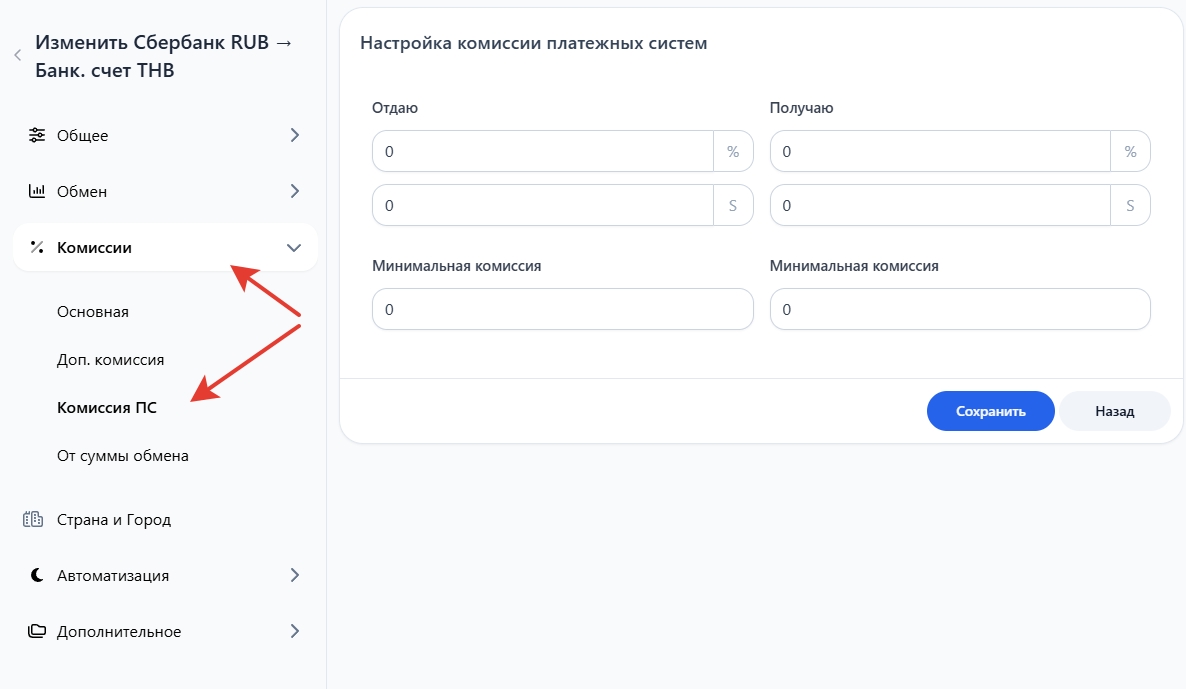Open the Основная commission submenu item

pos(93,312)
